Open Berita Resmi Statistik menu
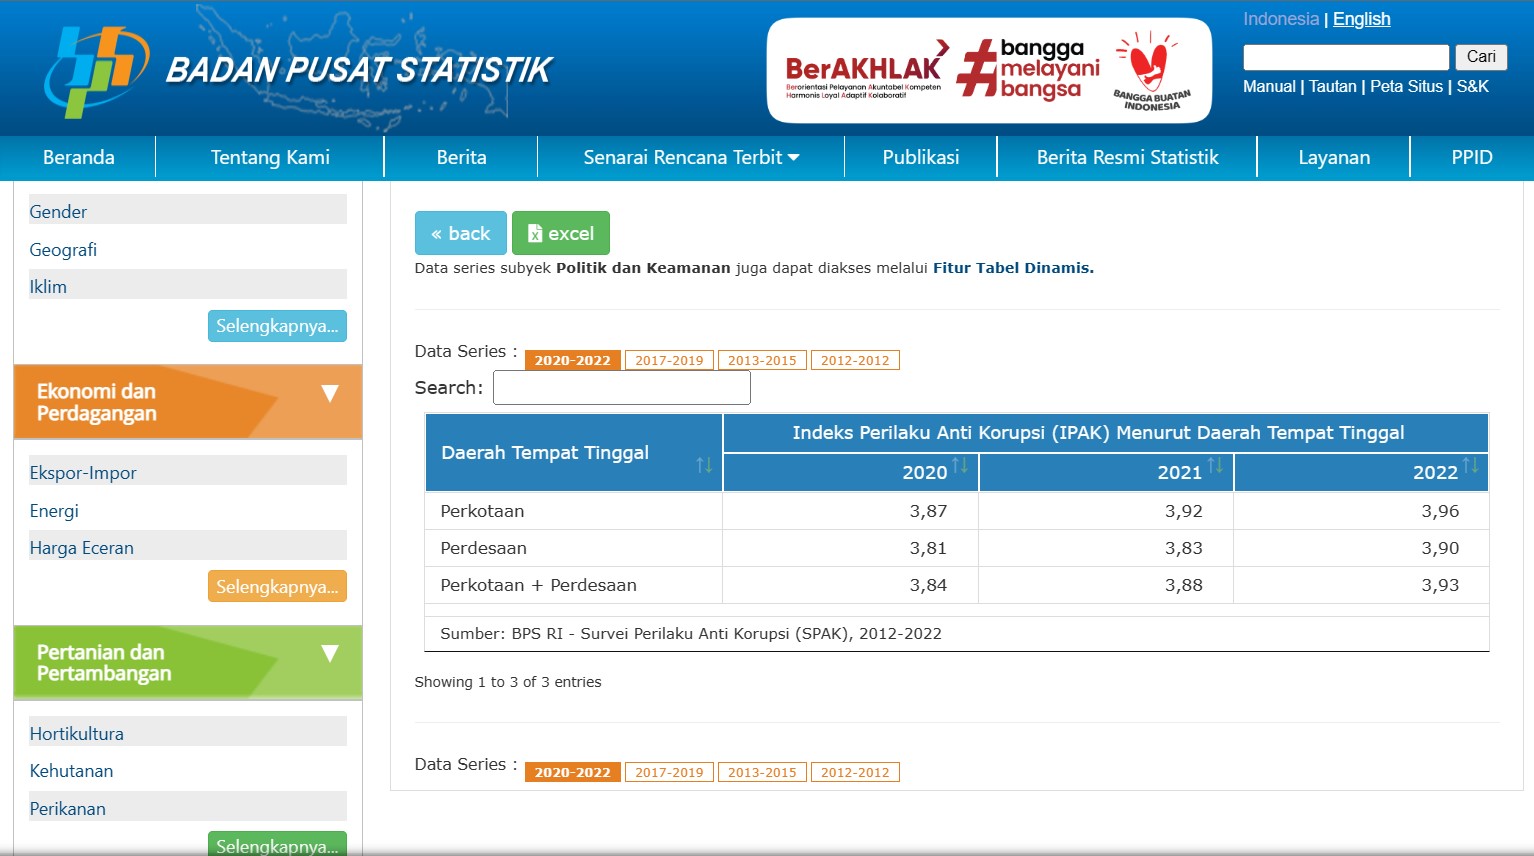The height and width of the screenshot is (856, 1534). coord(1127,157)
